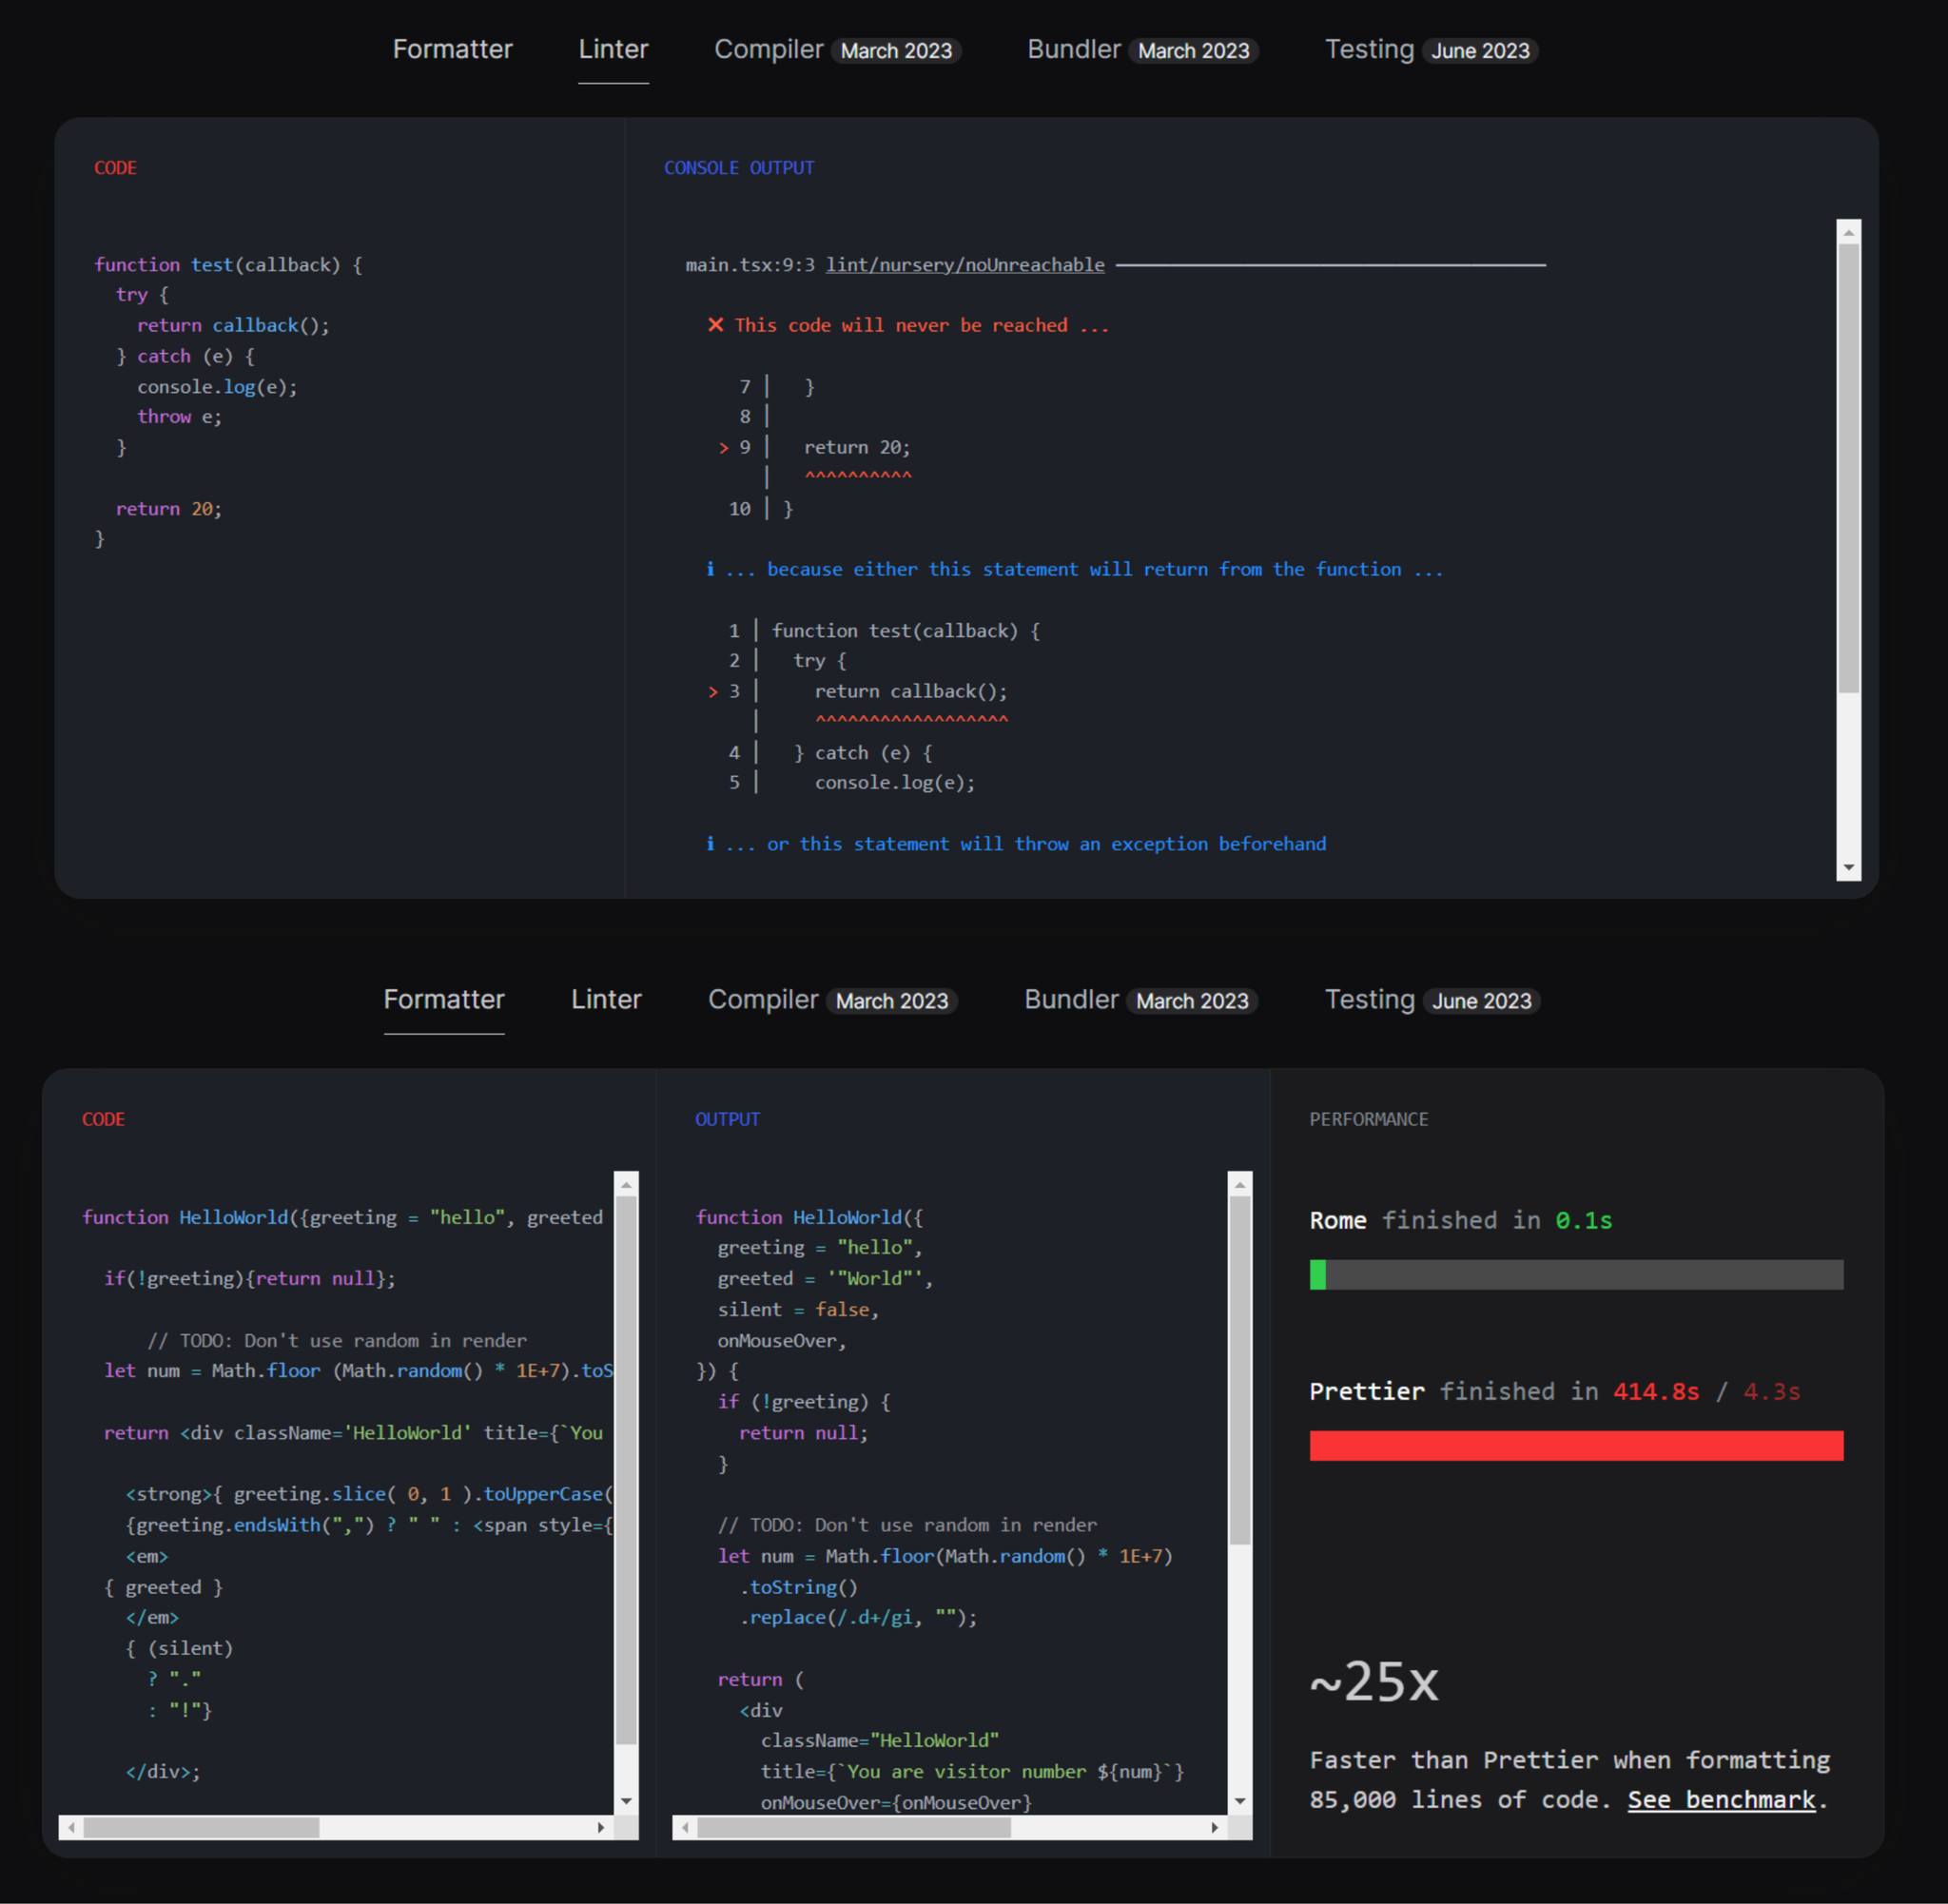Click the green Rome performance bar

[x=1318, y=1274]
